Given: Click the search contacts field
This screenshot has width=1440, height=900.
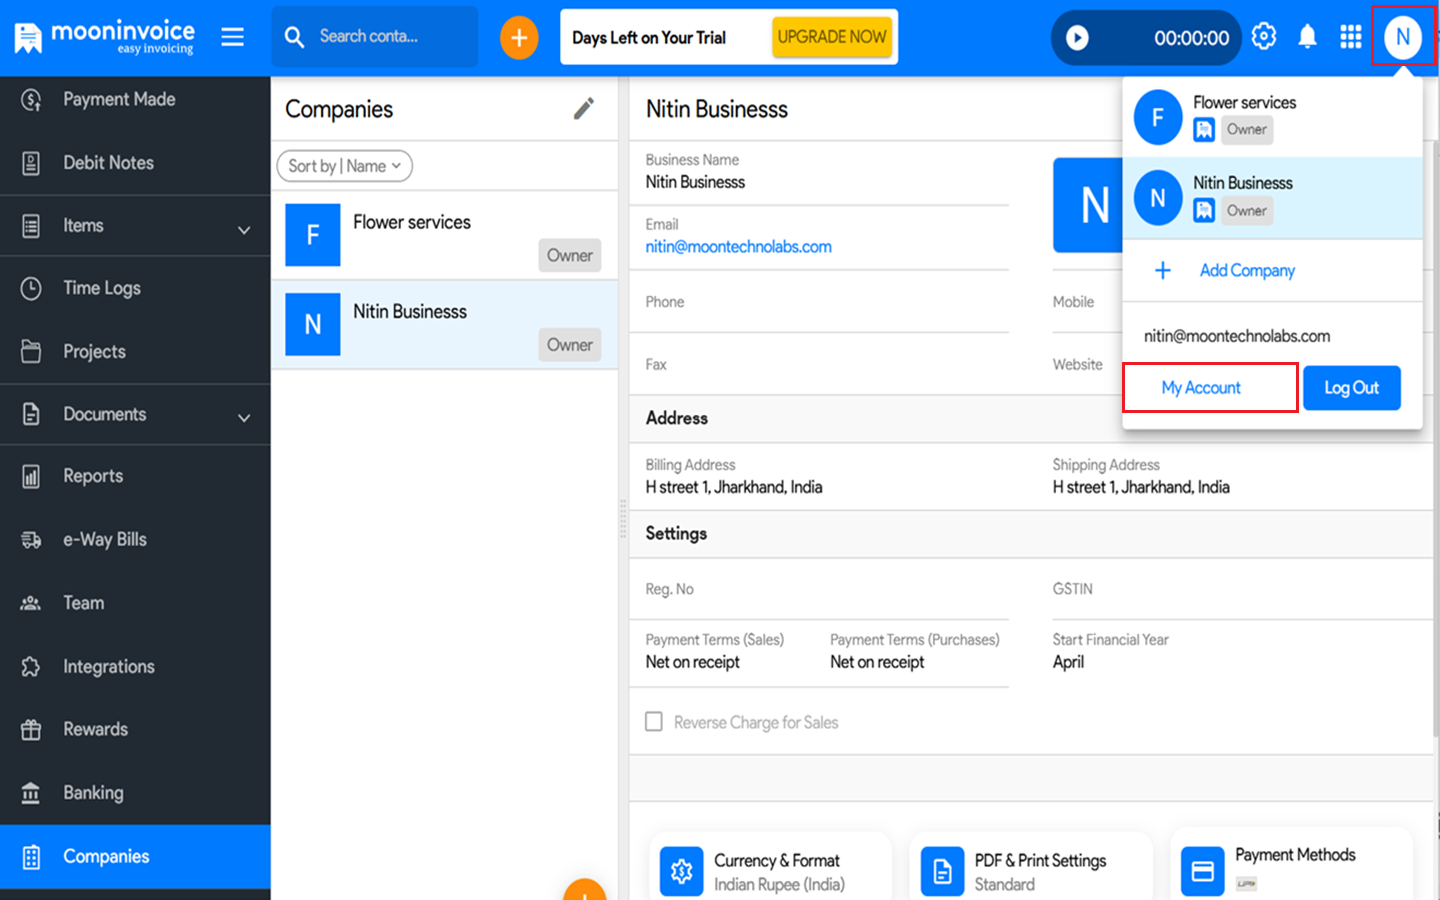Looking at the screenshot, I should click(375, 37).
